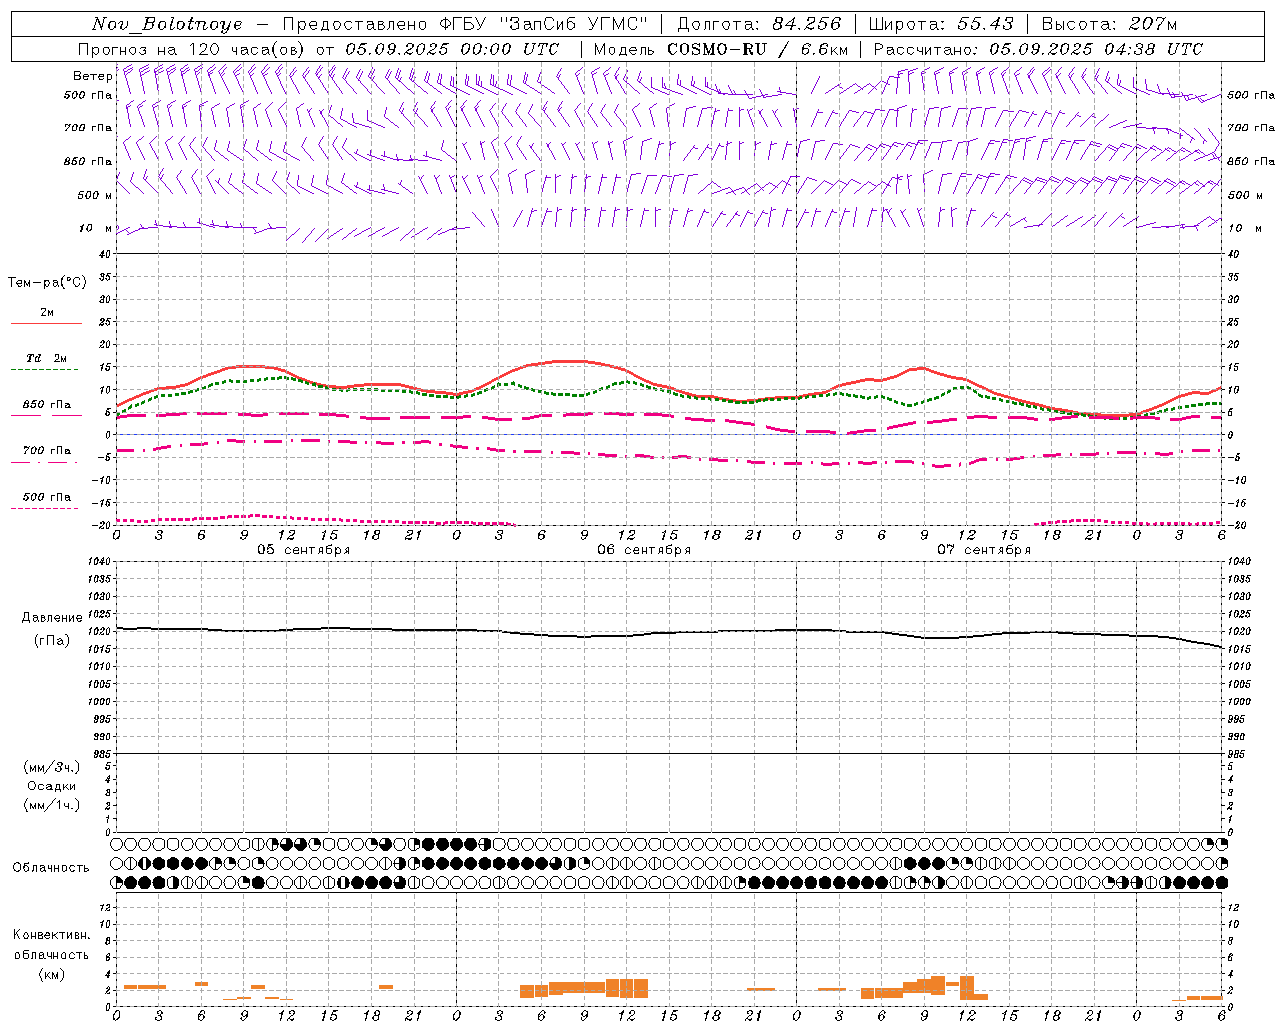Click the Рассчитано: 05.09.2025 04:38 UTC timestamp

coord(1038,49)
